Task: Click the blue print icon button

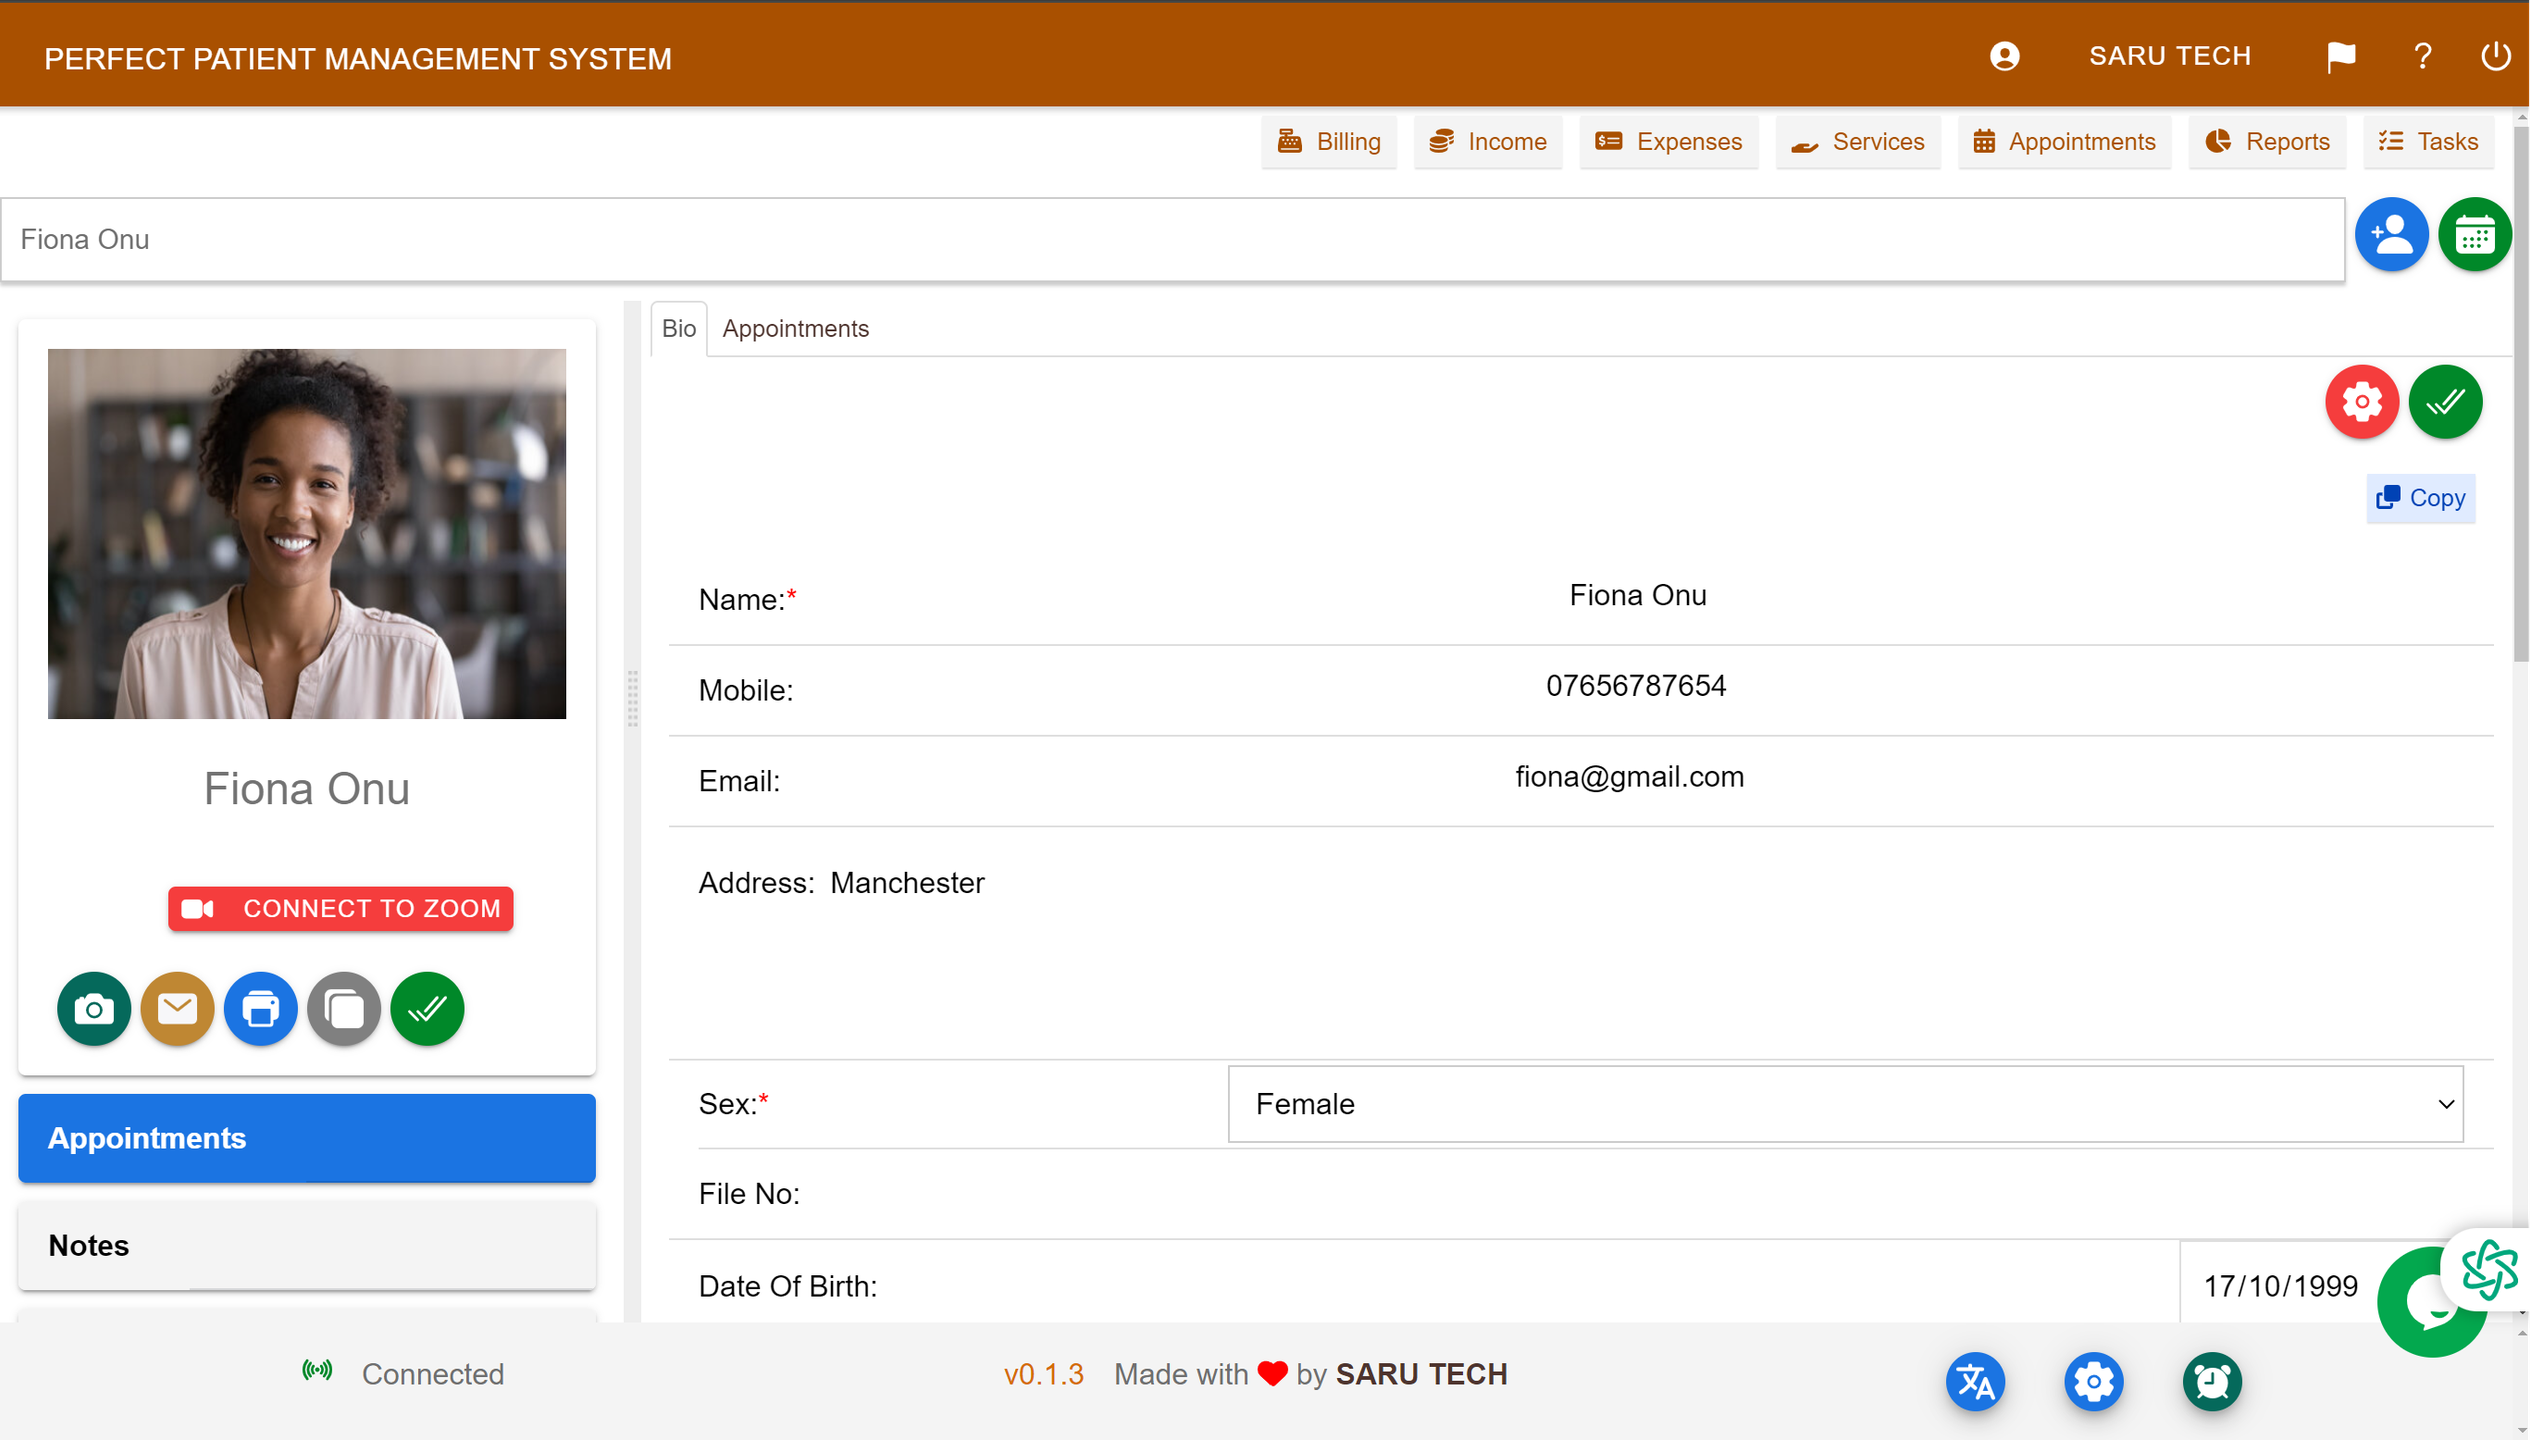Action: 260,1008
